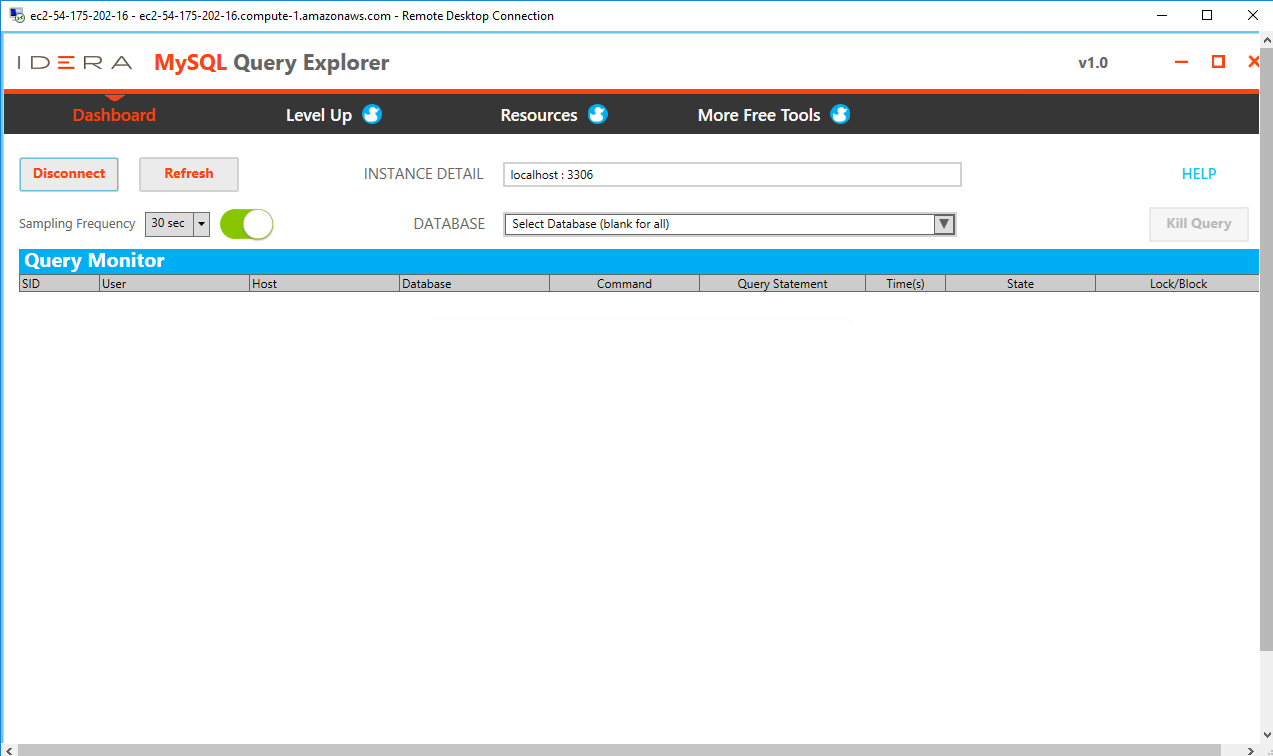Click the Database dropdown arrow
Image resolution: width=1273 pixels, height=756 pixels.
click(943, 223)
